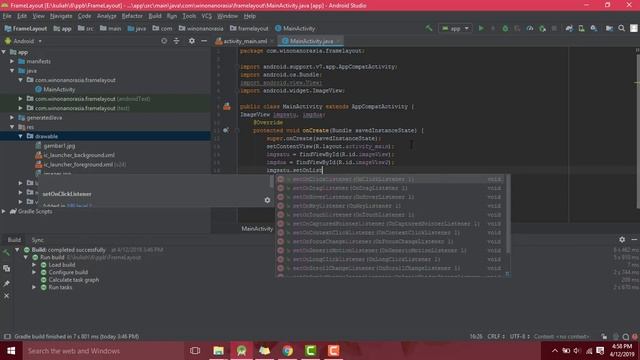Click the overlapping-squares icon in Build panel sidebar
This screenshot has height=360, width=640.
(6, 268)
